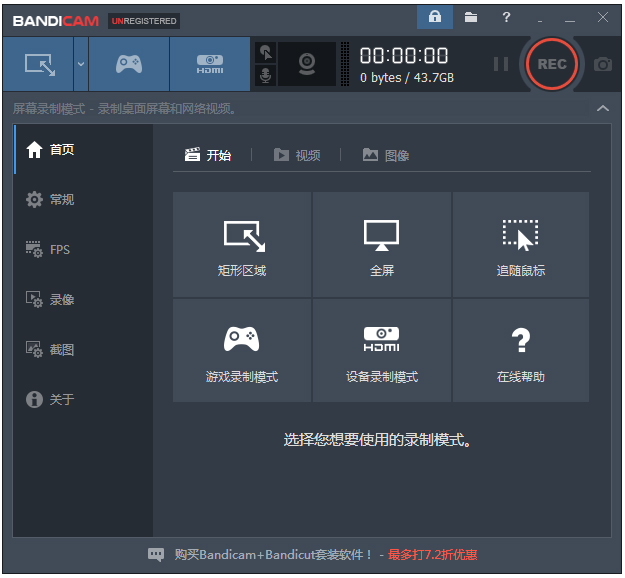Click the lock icon in title bar
Image resolution: width=625 pixels, height=578 pixels.
(435, 17)
